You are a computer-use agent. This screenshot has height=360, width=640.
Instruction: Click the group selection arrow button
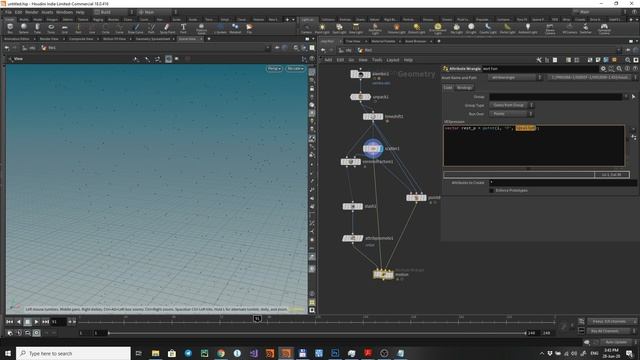pyautogui.click(x=633, y=97)
